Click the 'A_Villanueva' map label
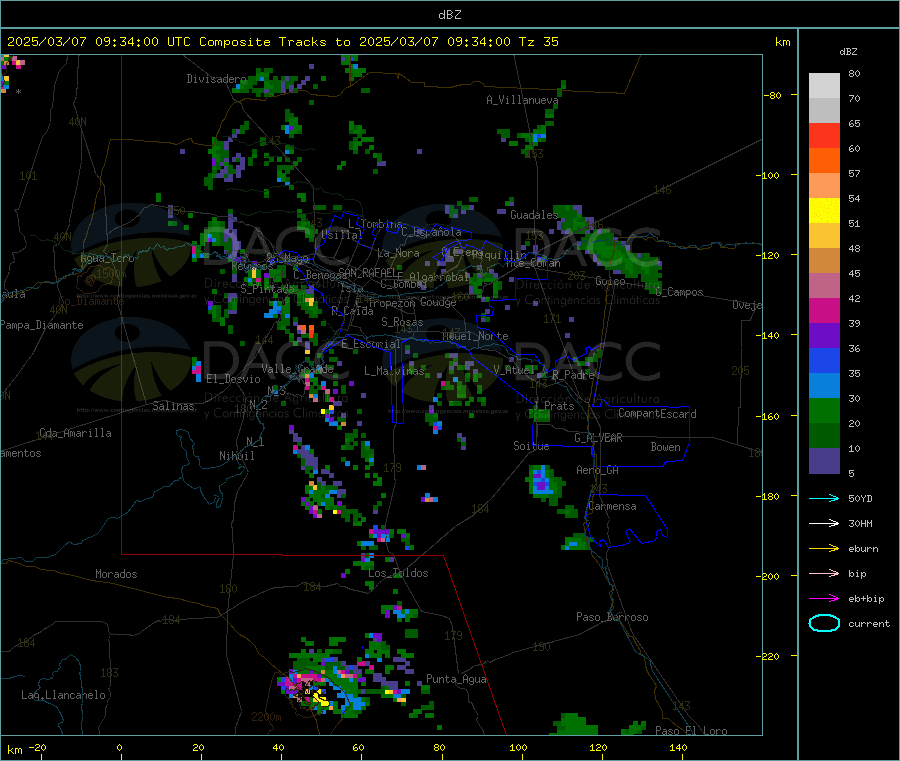This screenshot has height=761, width=900. (x=522, y=100)
